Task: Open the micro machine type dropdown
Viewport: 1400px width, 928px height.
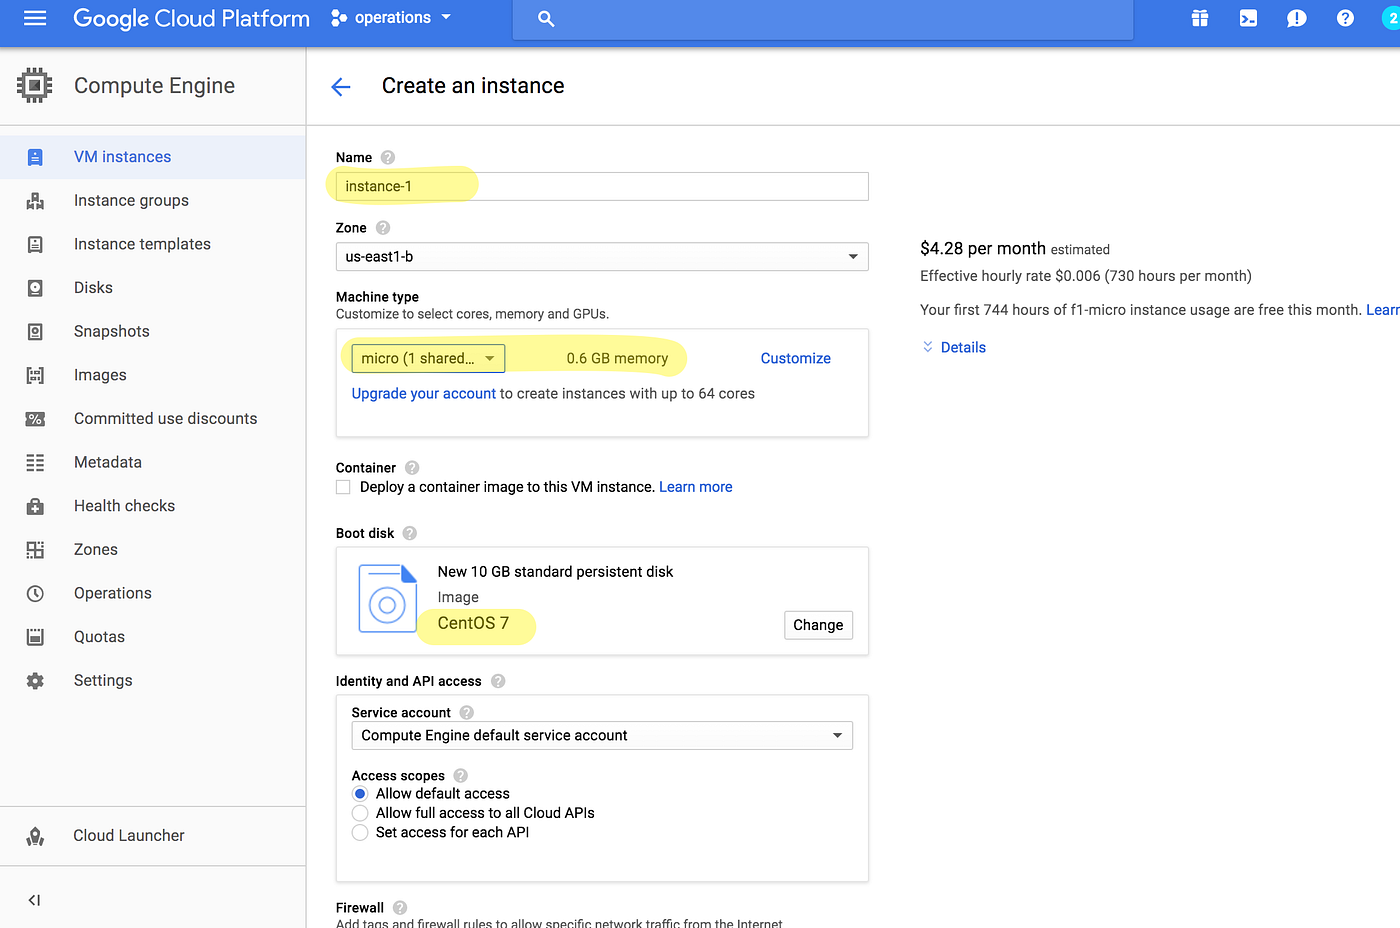Action: [x=428, y=358]
